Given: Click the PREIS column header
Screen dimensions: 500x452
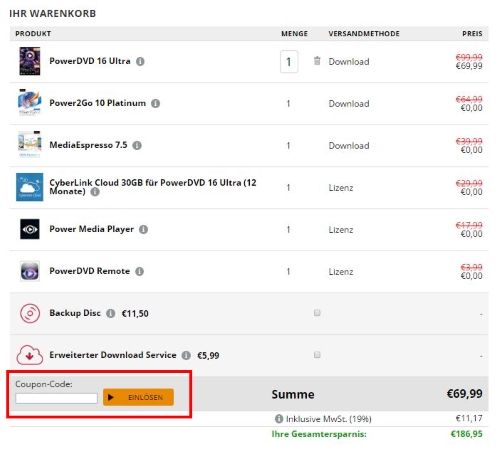Looking at the screenshot, I should point(472,34).
